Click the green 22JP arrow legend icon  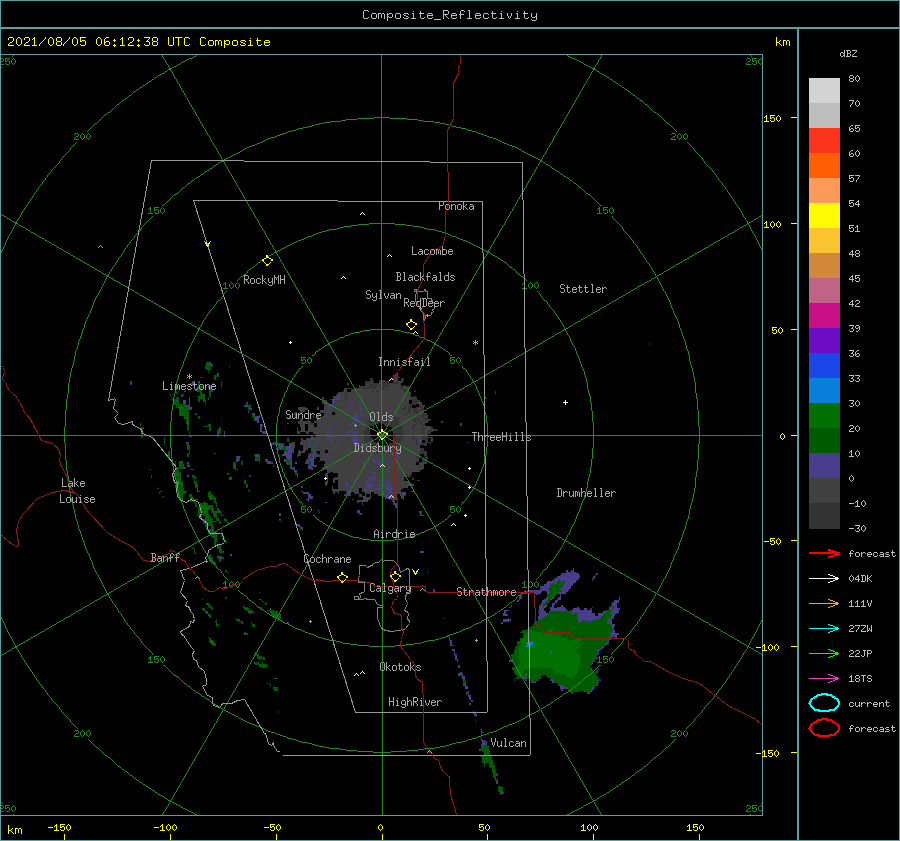[824, 653]
